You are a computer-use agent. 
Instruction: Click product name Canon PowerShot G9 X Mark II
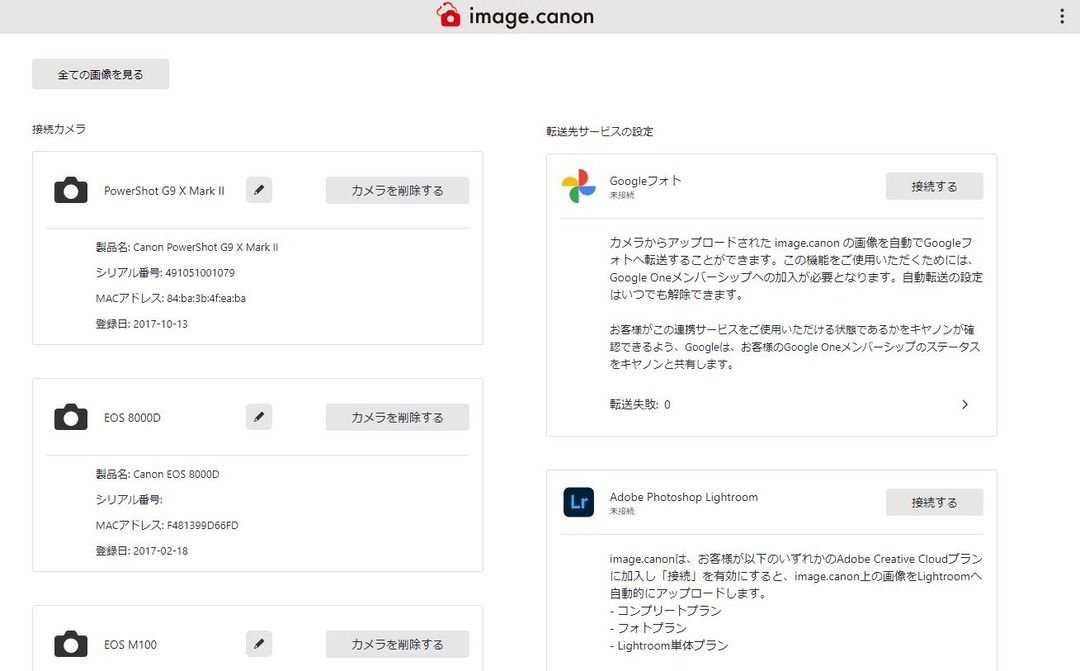click(x=205, y=247)
